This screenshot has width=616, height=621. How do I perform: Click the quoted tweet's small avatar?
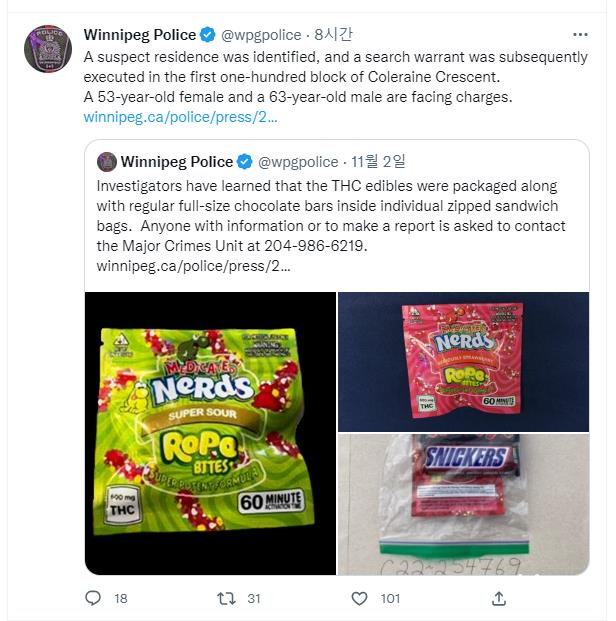(107, 162)
